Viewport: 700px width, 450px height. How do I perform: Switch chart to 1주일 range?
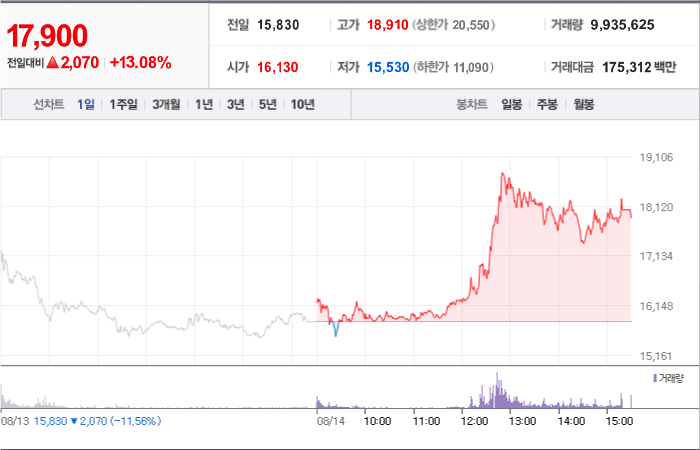(x=124, y=104)
